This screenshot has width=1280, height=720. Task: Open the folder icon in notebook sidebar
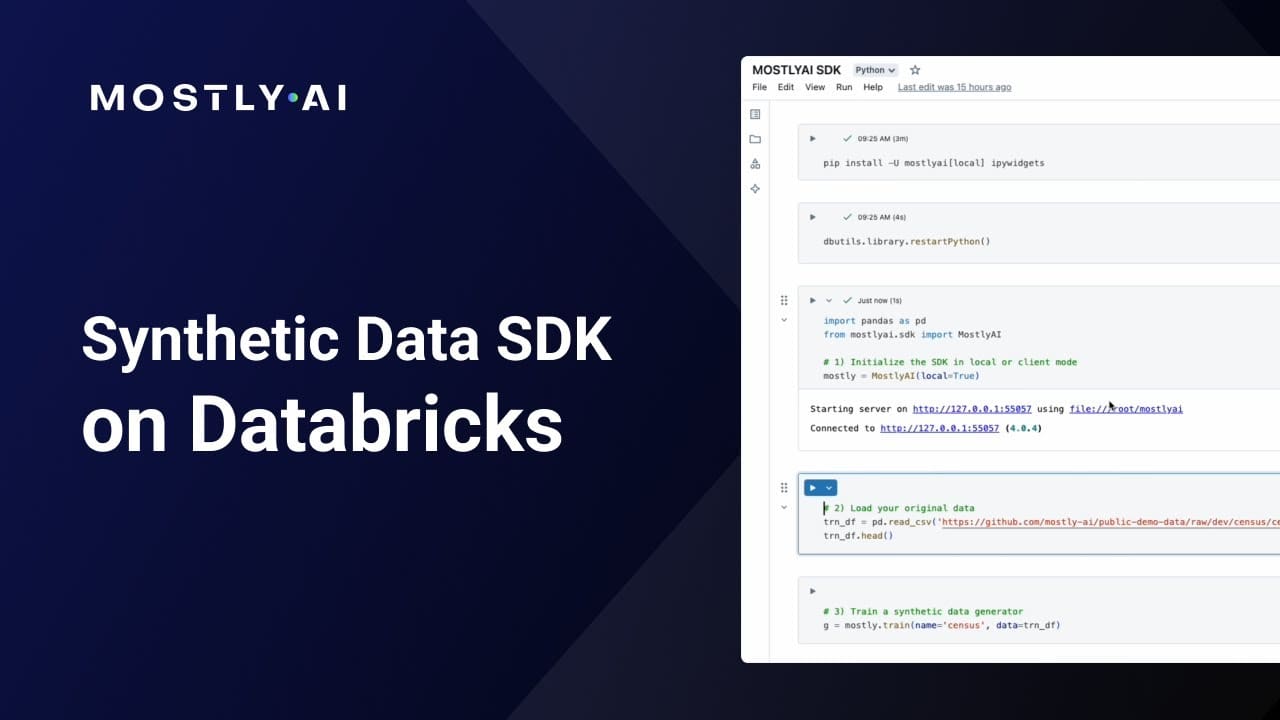click(754, 139)
